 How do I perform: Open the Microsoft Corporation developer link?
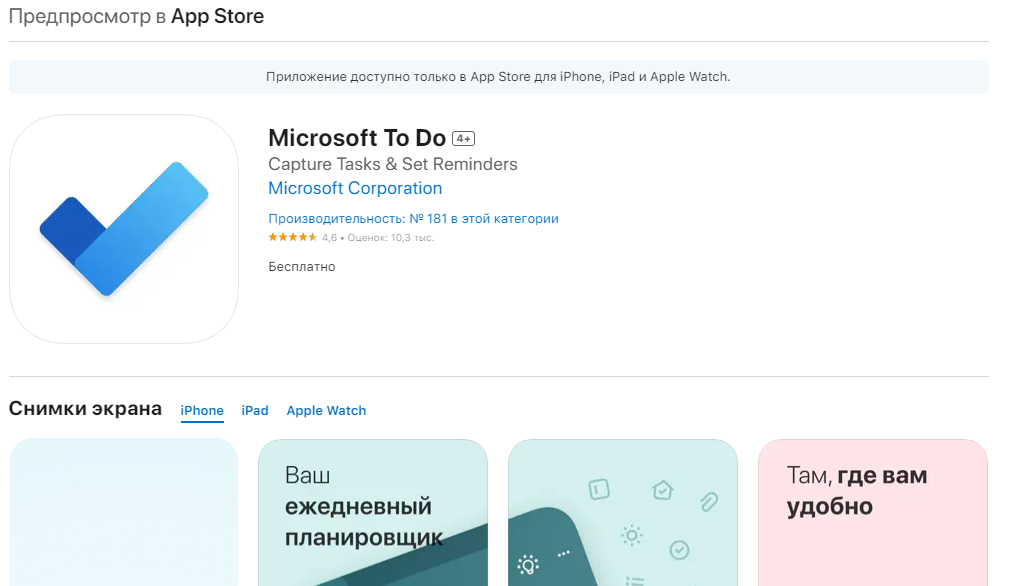tap(354, 188)
